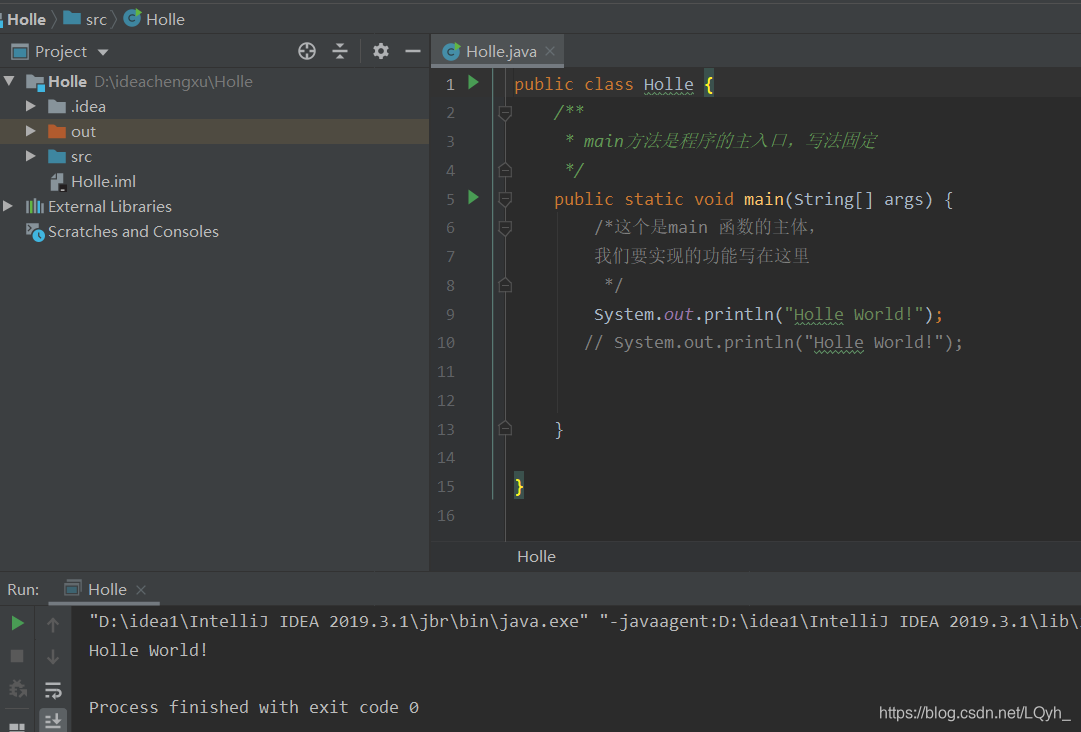Close the Holle.java editor tab

550,51
